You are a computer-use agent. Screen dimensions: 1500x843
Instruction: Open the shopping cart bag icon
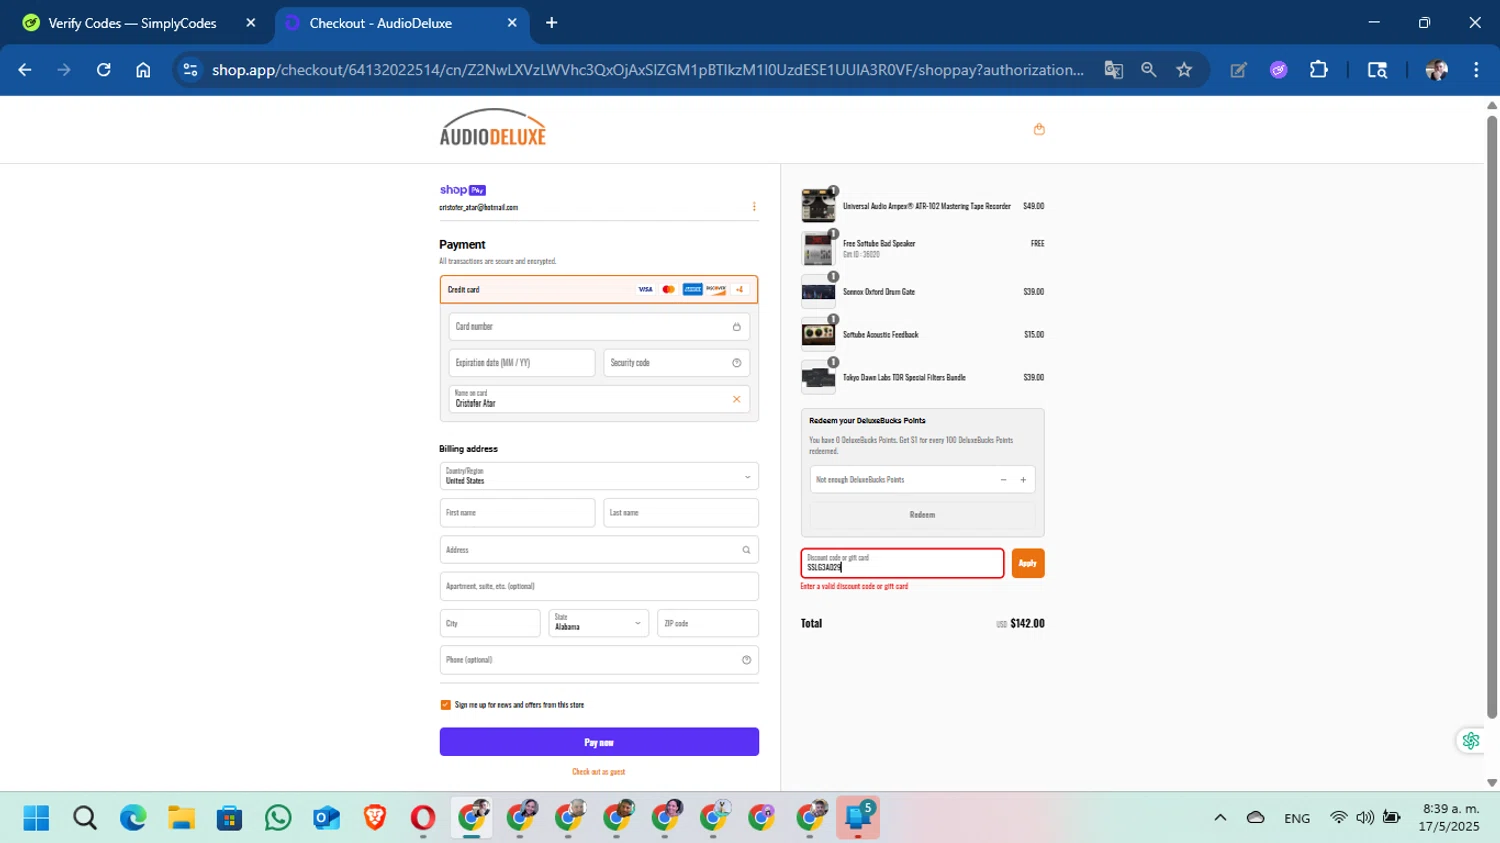click(x=1039, y=129)
